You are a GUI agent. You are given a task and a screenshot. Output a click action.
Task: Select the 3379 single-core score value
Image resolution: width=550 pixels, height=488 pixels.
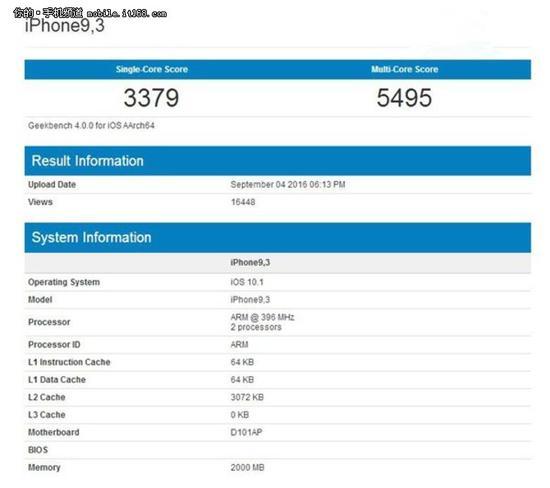pyautogui.click(x=151, y=98)
